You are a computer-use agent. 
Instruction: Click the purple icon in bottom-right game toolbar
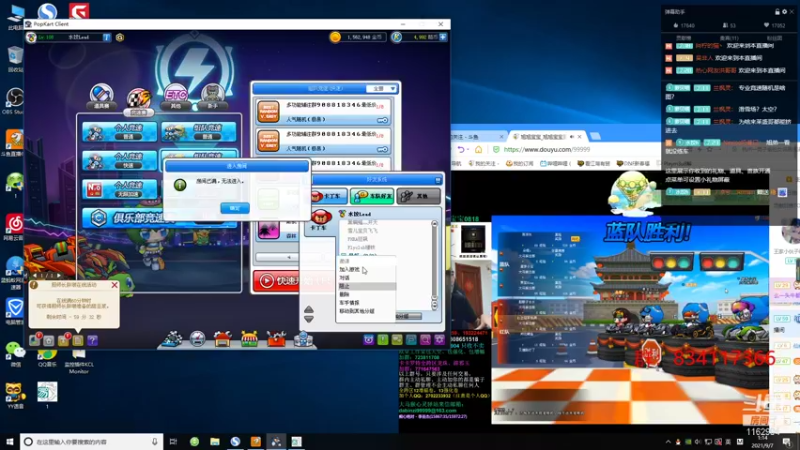(368, 340)
